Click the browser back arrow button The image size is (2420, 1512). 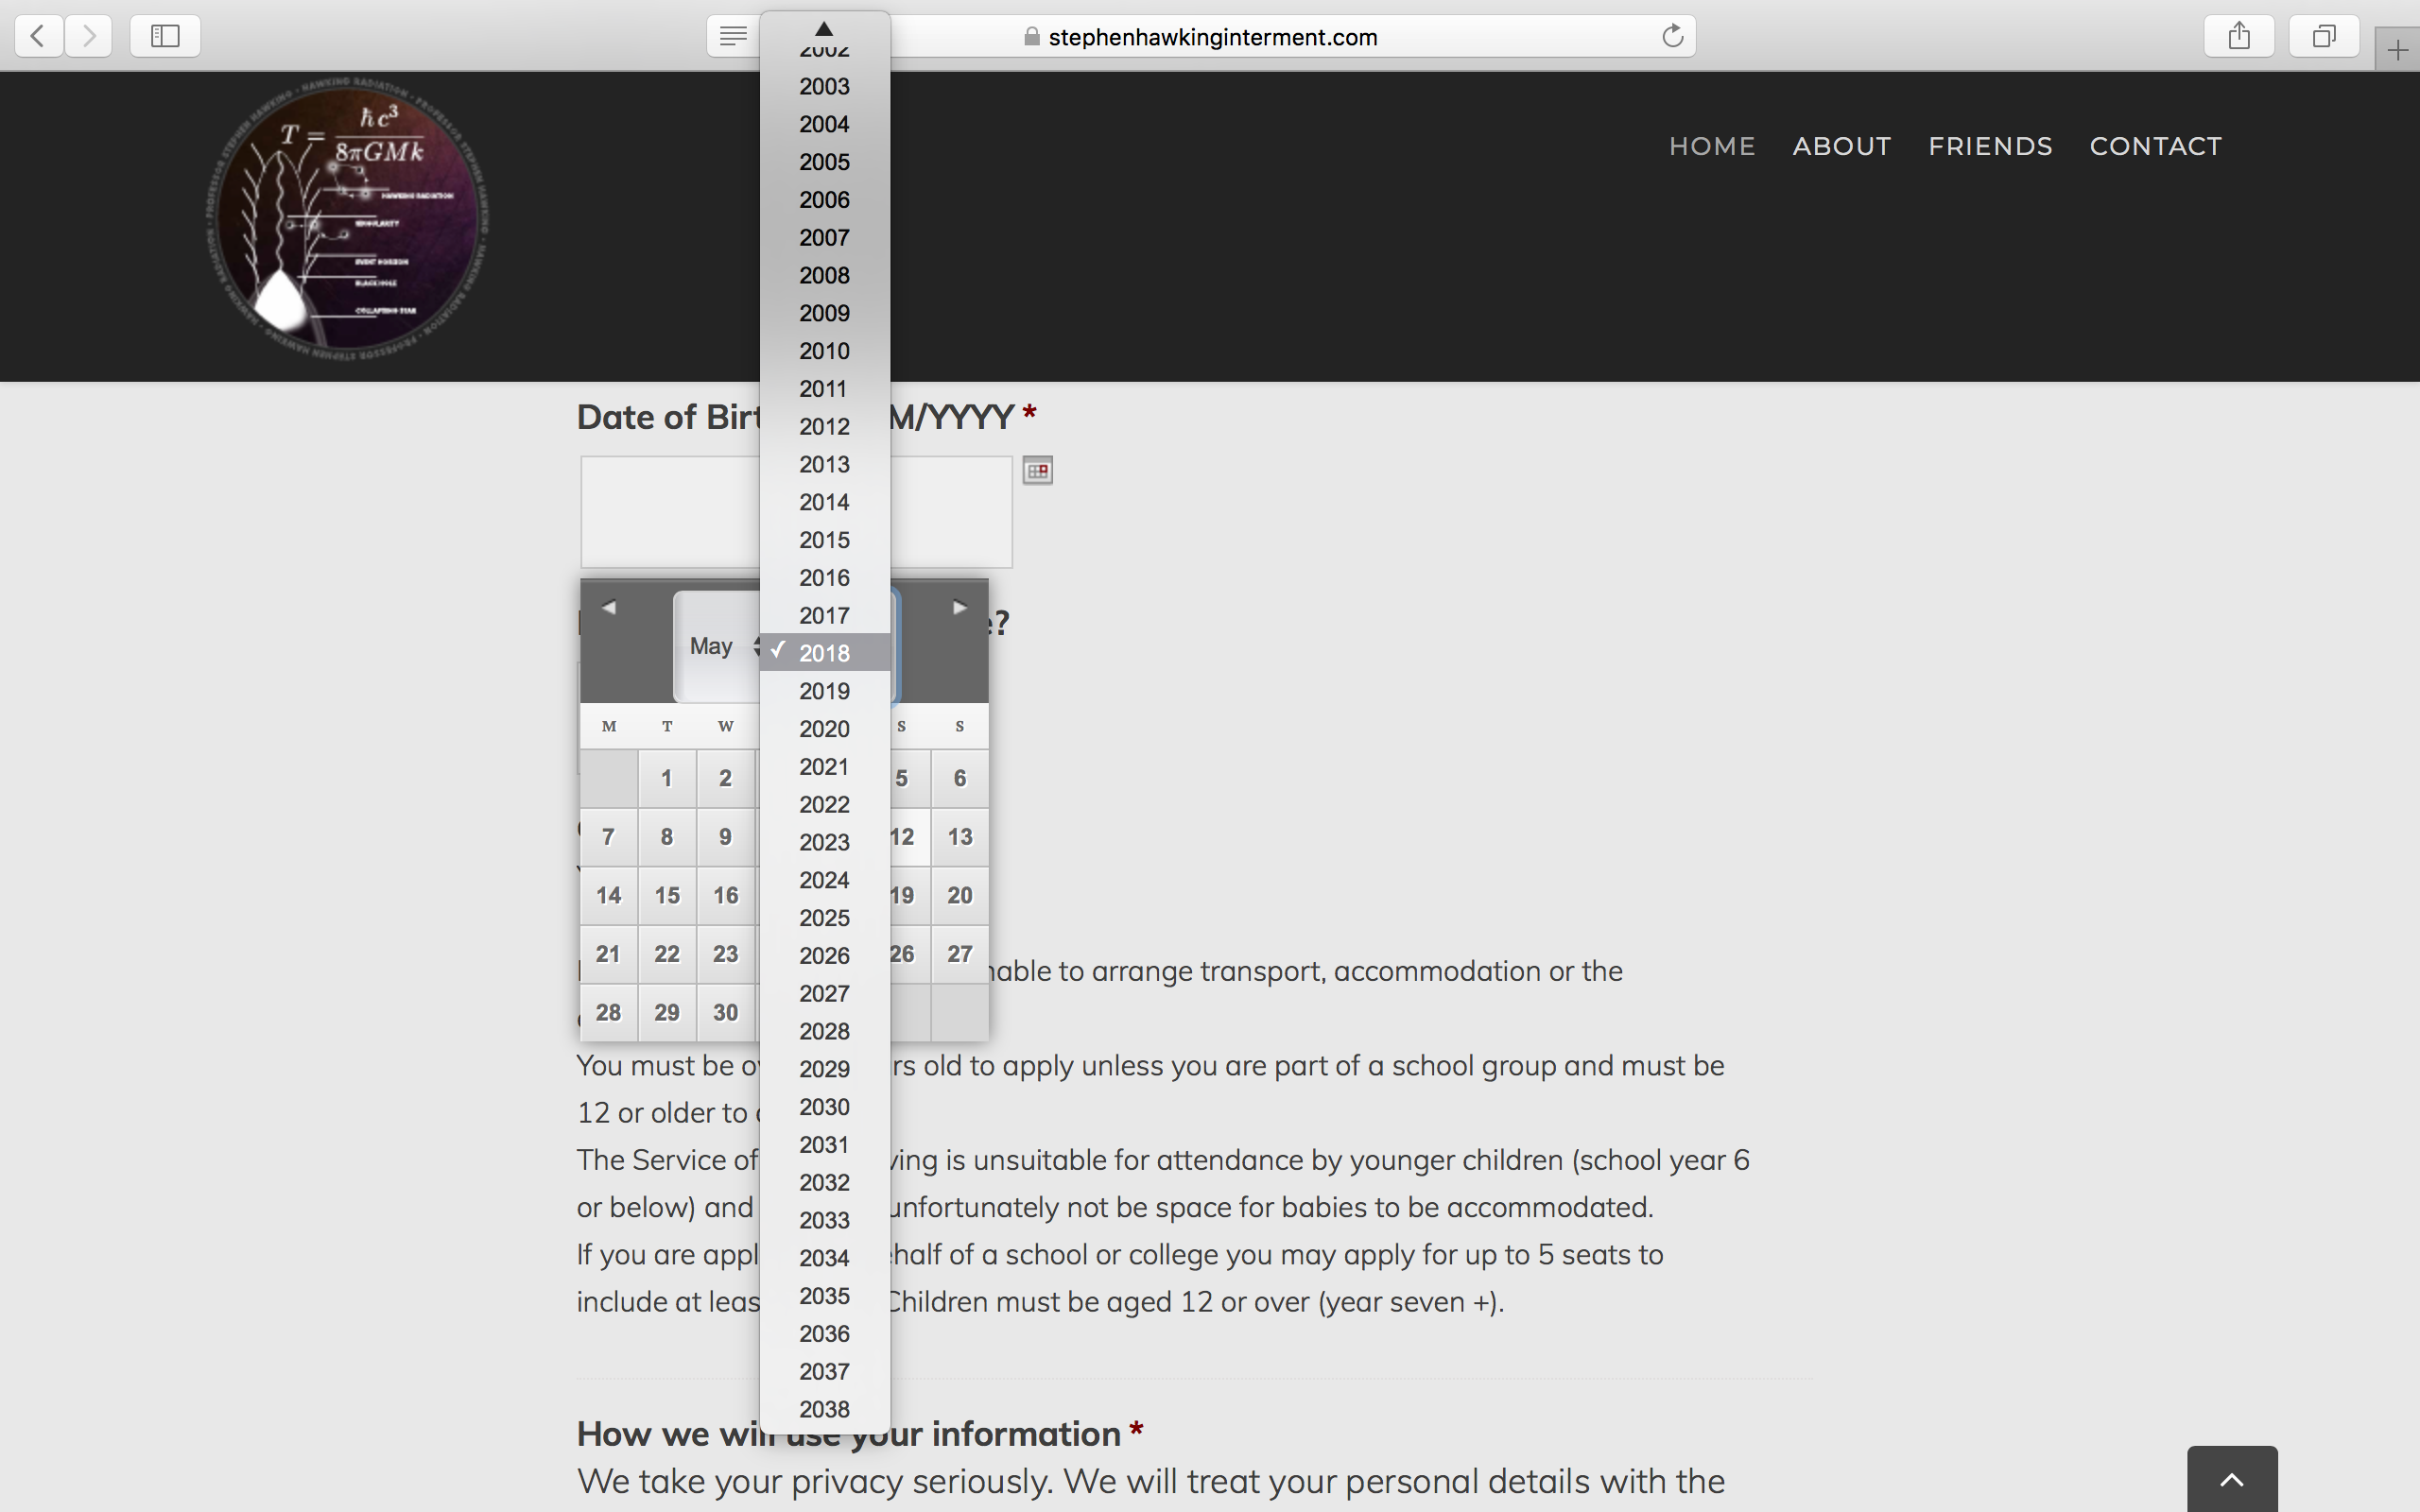[x=39, y=37]
